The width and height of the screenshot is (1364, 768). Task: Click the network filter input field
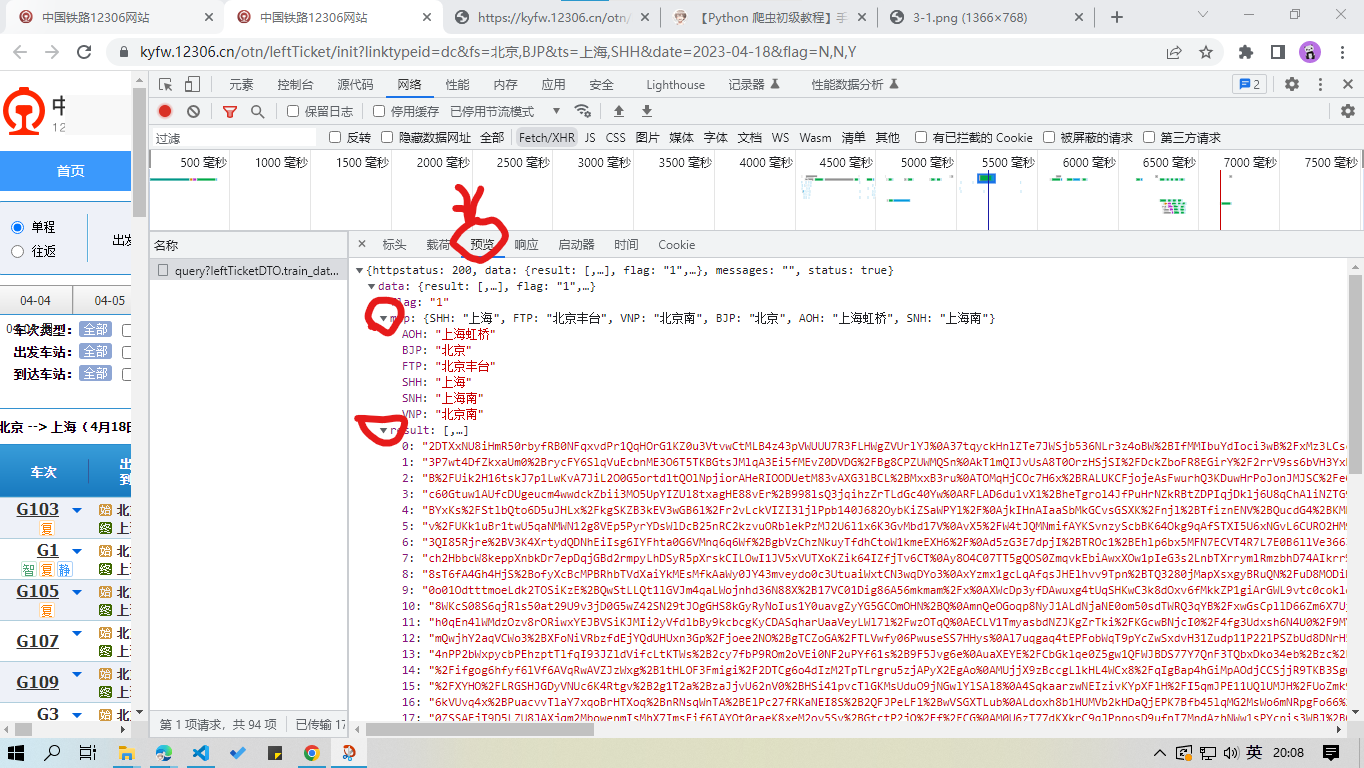(x=234, y=138)
